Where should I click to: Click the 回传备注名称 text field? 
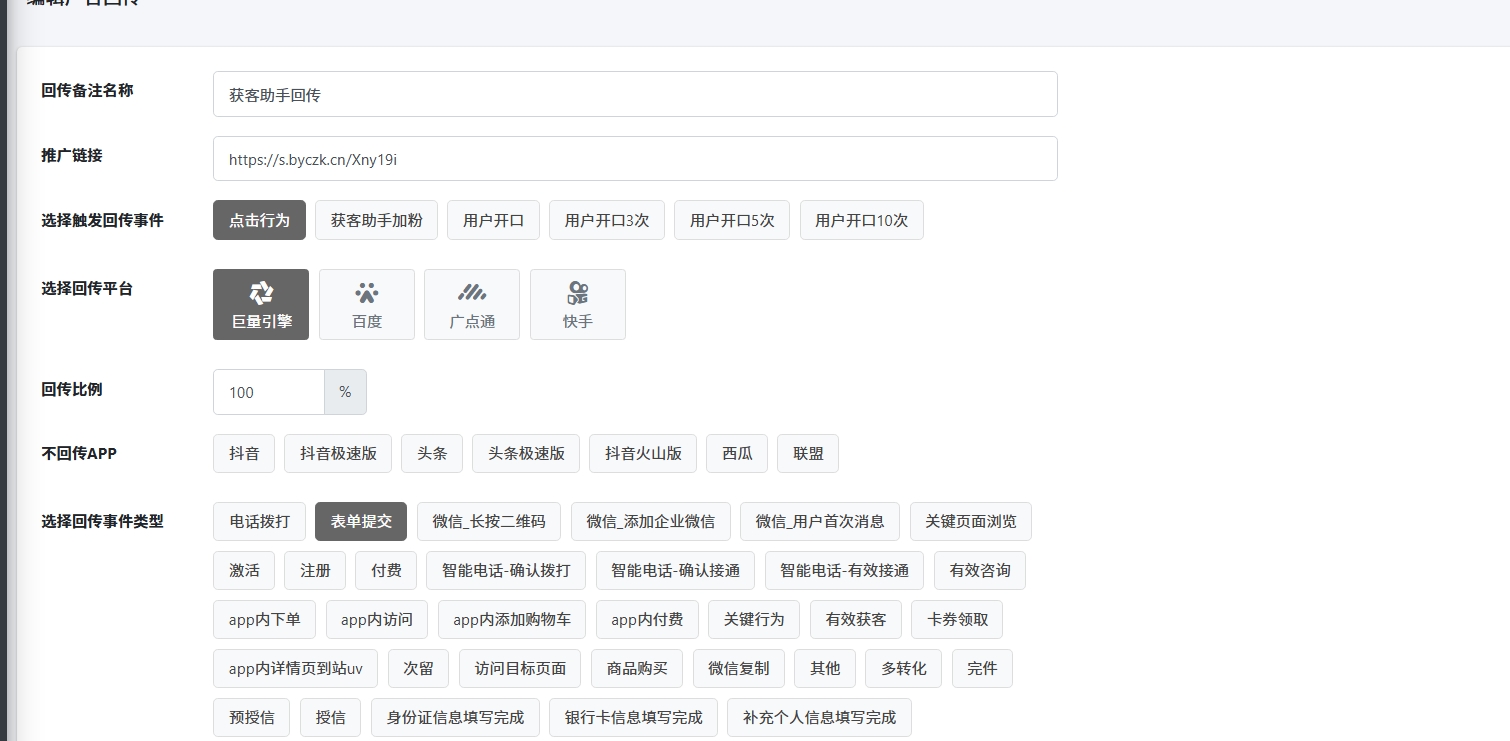click(x=635, y=94)
